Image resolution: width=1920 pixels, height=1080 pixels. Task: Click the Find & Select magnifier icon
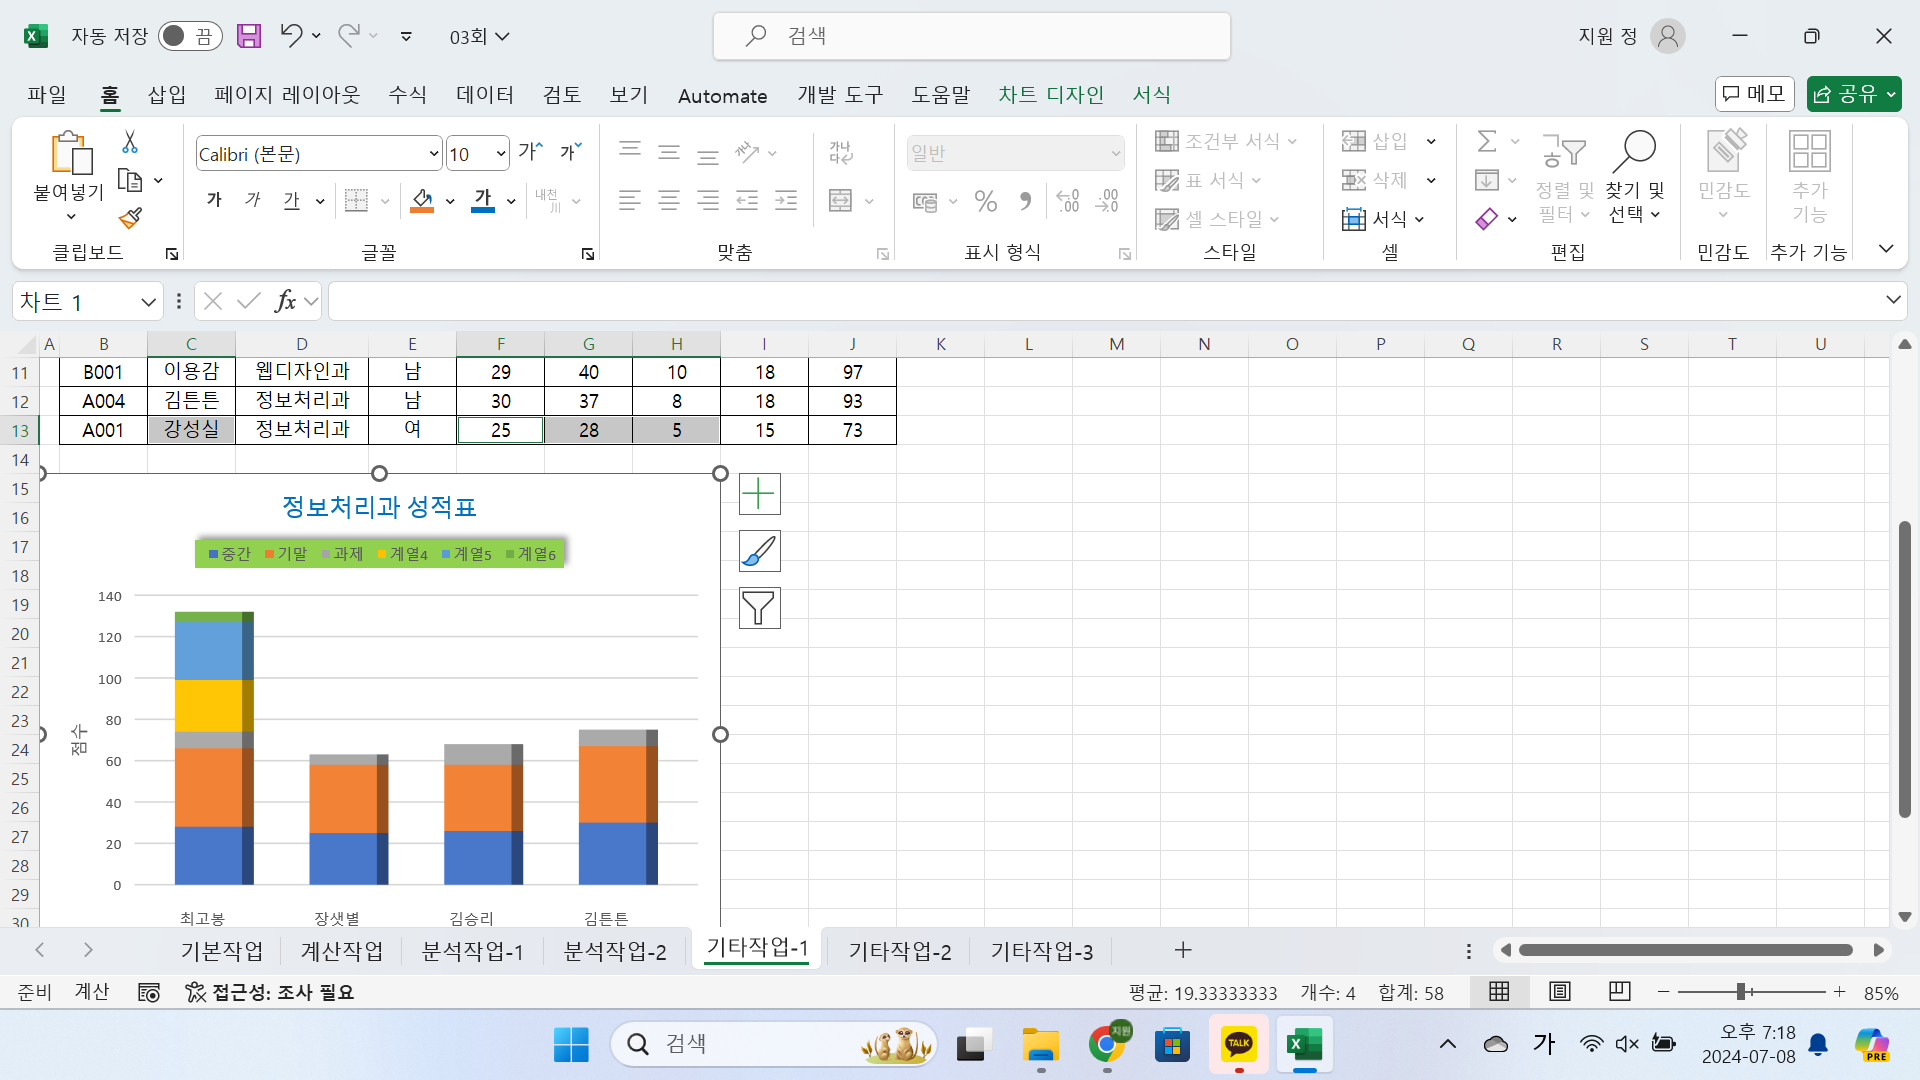[1634, 151]
